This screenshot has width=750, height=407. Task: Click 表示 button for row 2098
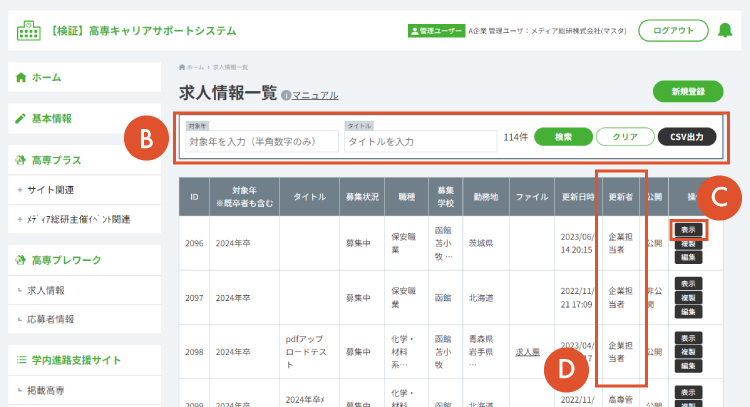pyautogui.click(x=688, y=338)
